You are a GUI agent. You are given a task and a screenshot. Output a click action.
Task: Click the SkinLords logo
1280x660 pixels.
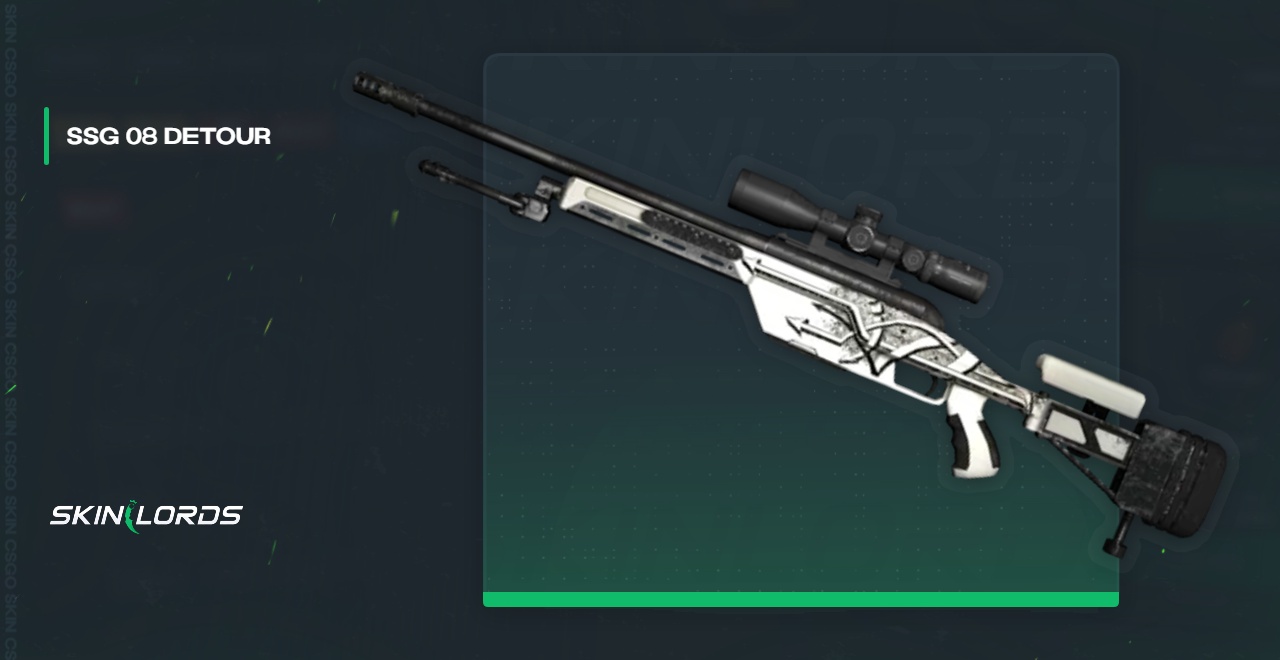coord(146,516)
